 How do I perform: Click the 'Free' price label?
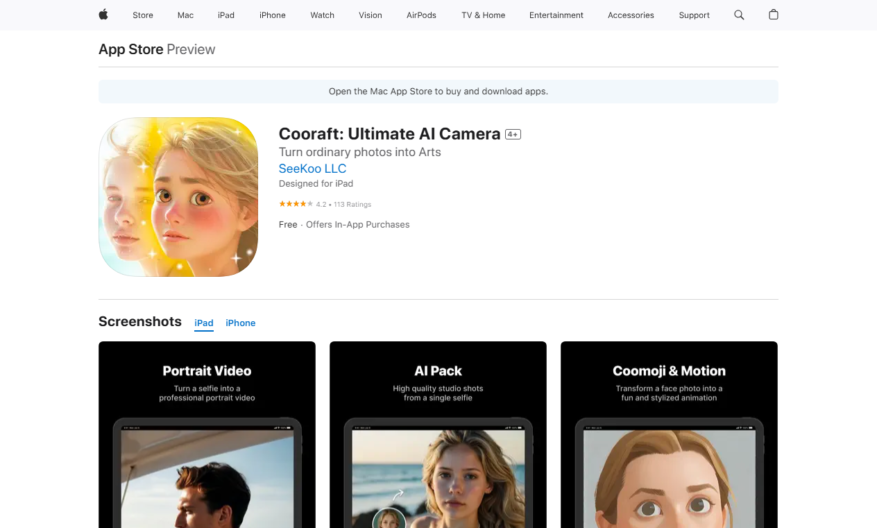287,224
